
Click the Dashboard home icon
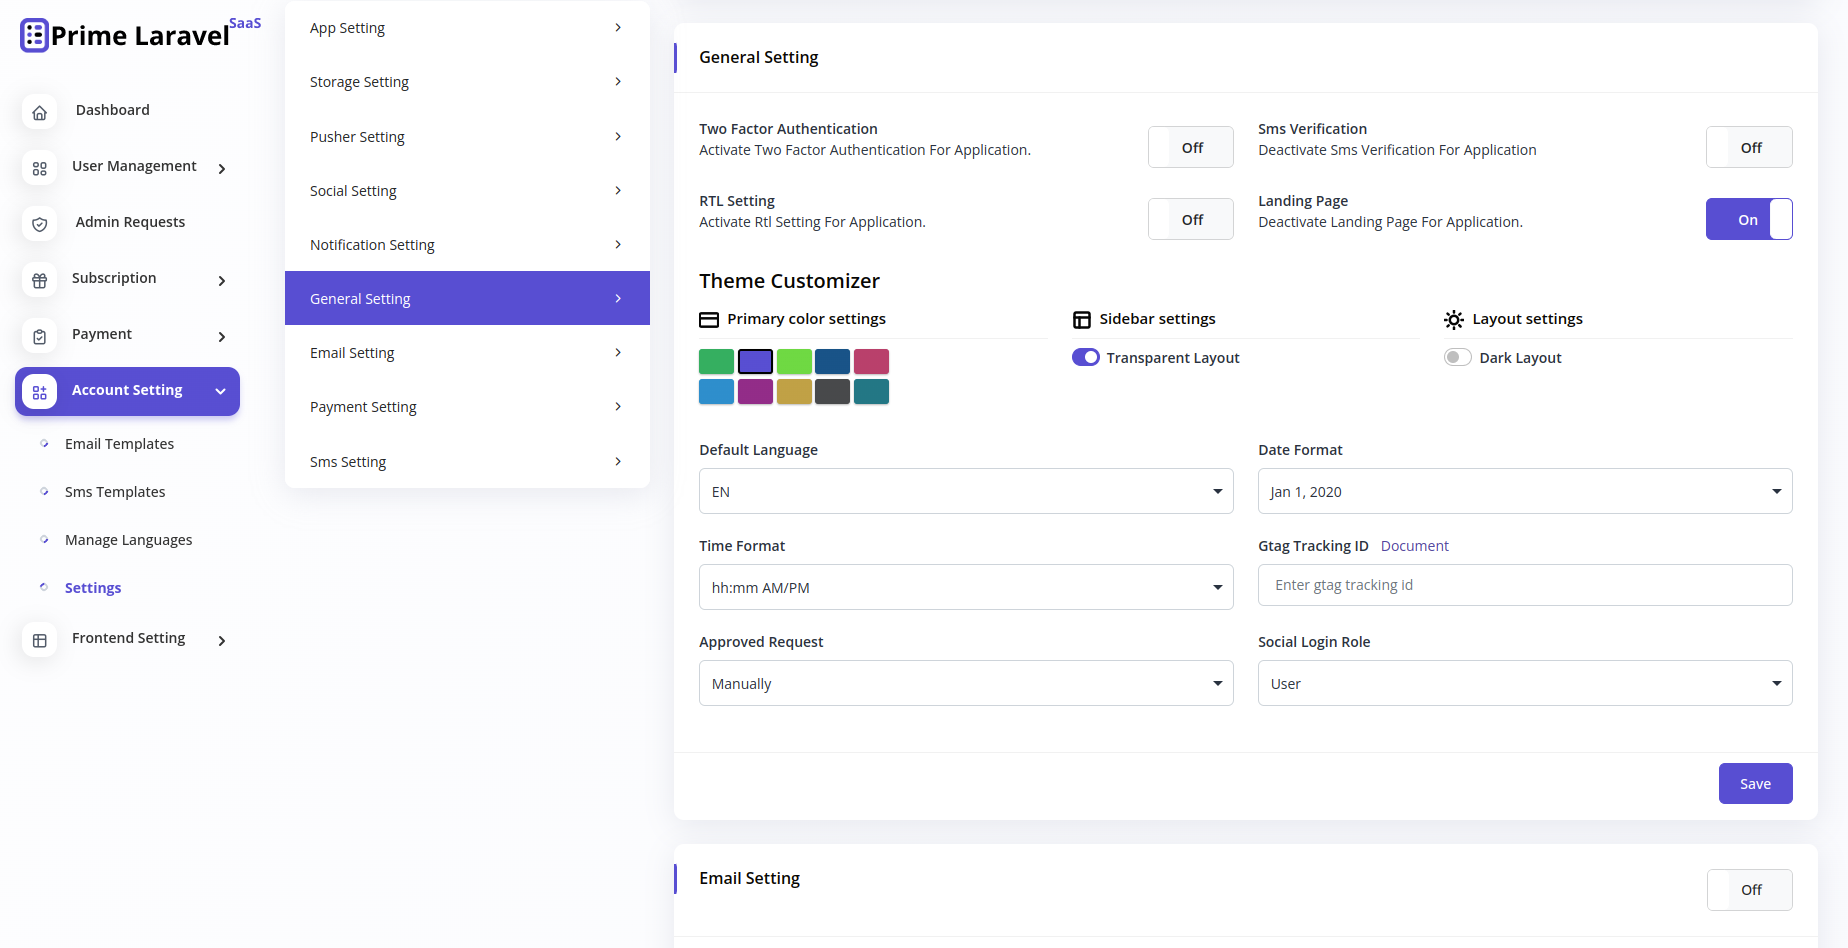point(39,112)
